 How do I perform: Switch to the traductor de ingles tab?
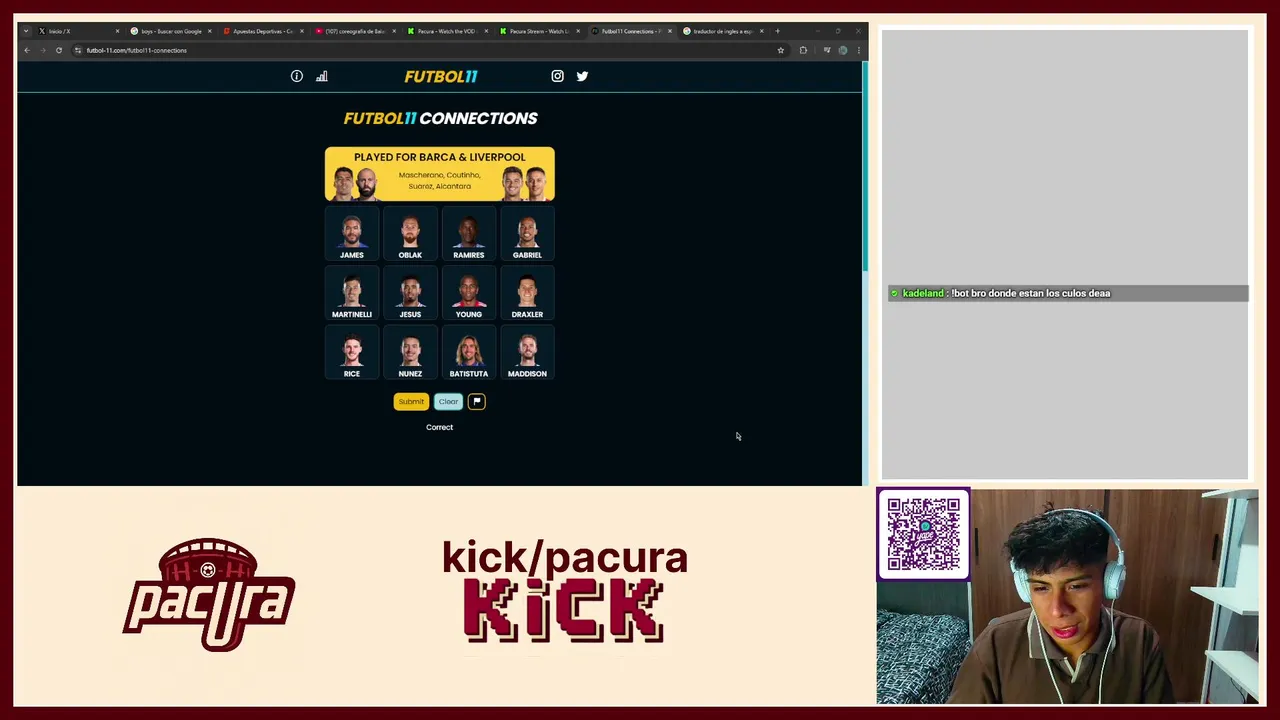722,31
